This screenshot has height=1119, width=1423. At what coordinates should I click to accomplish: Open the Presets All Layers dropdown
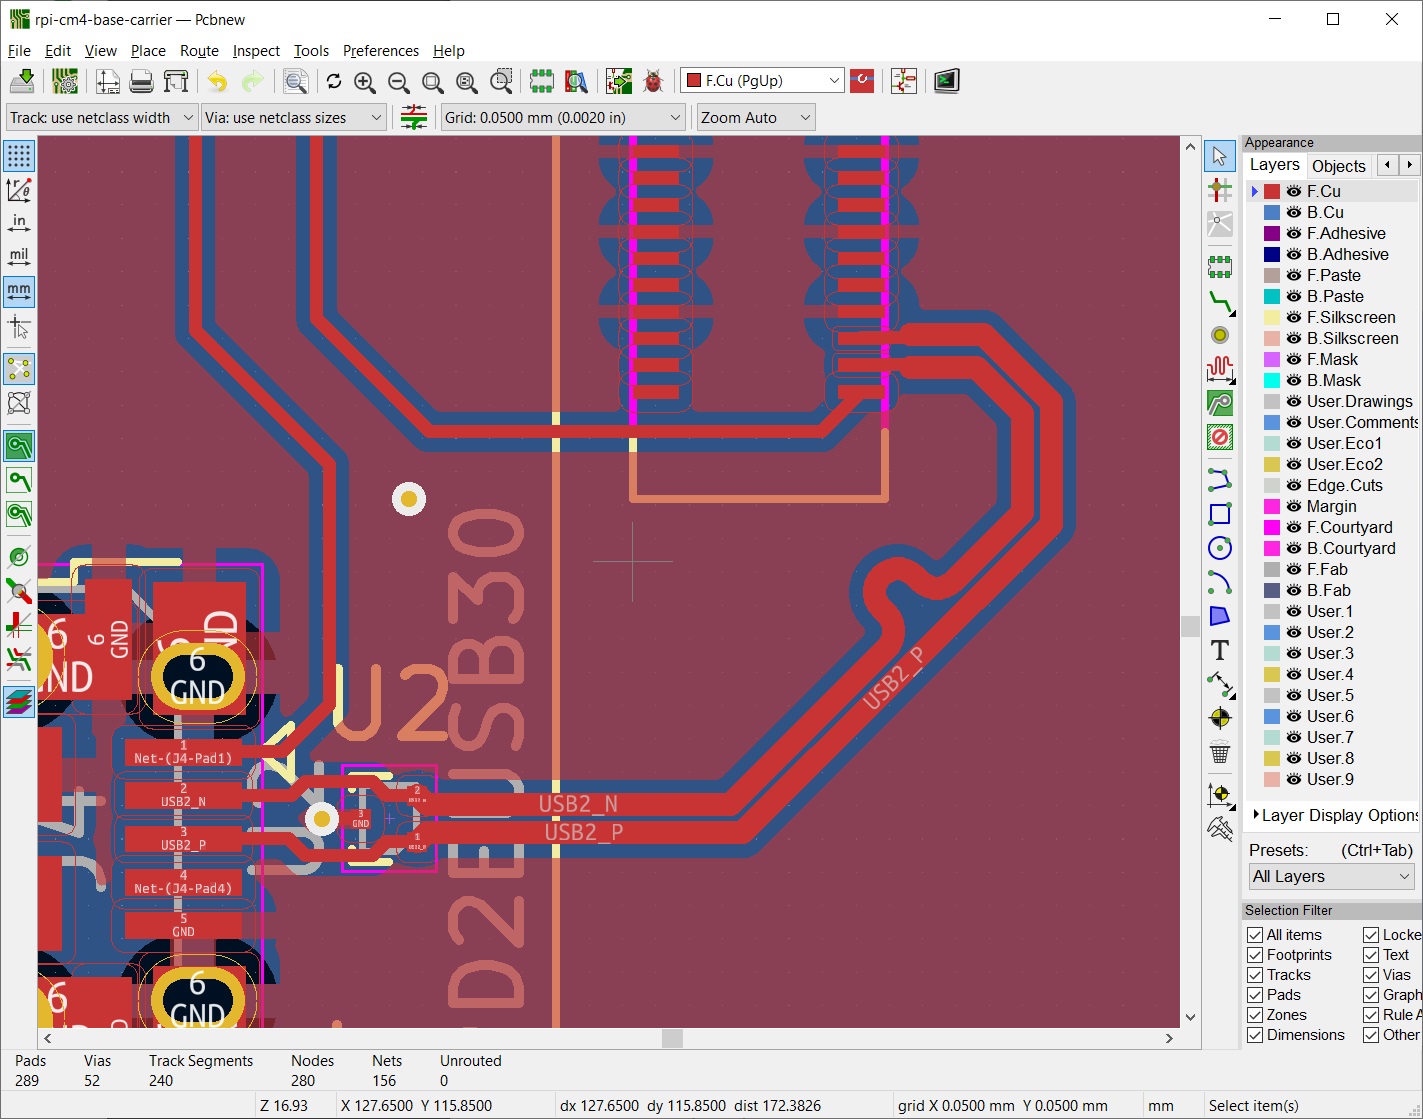tap(1331, 877)
